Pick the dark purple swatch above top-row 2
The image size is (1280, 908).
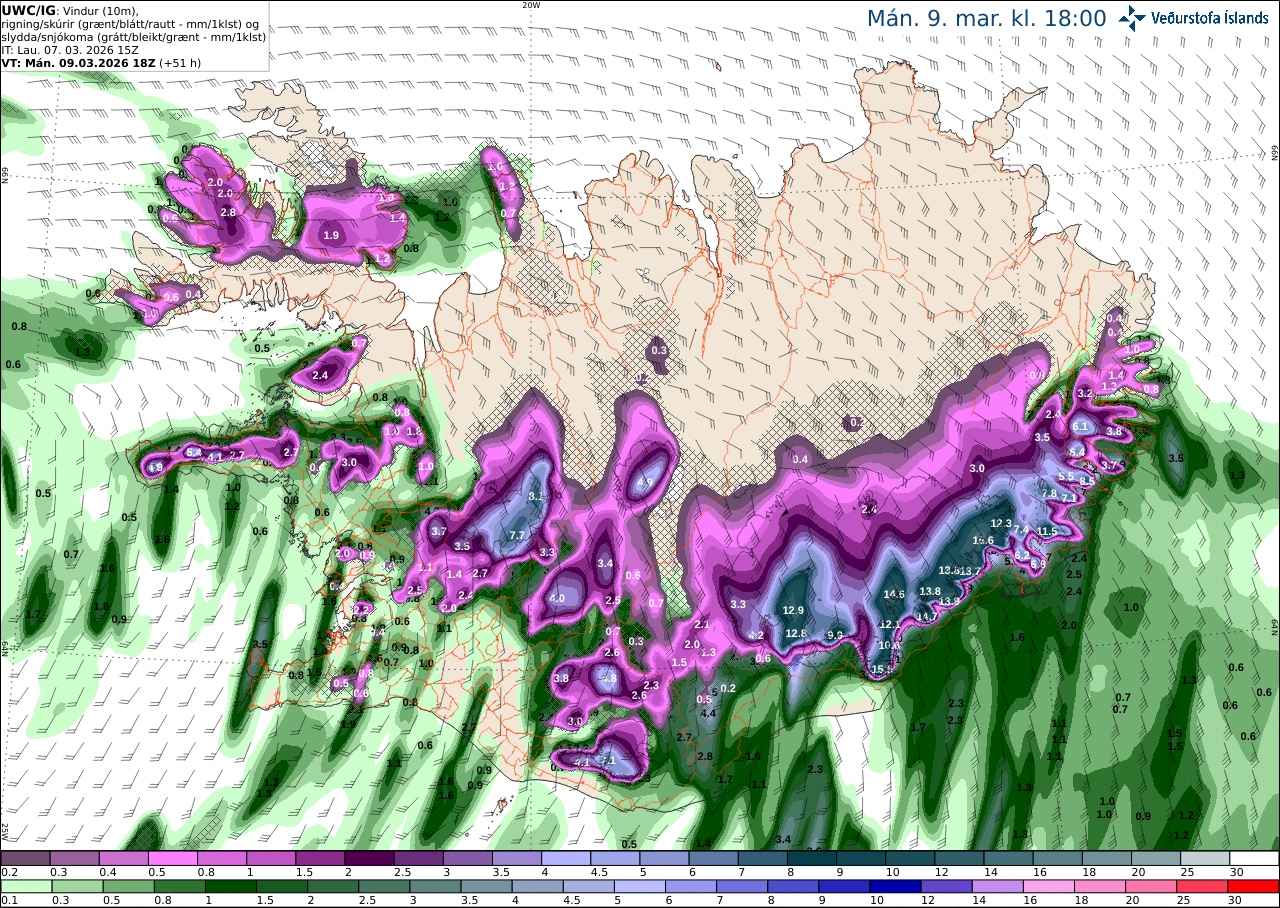(369, 858)
